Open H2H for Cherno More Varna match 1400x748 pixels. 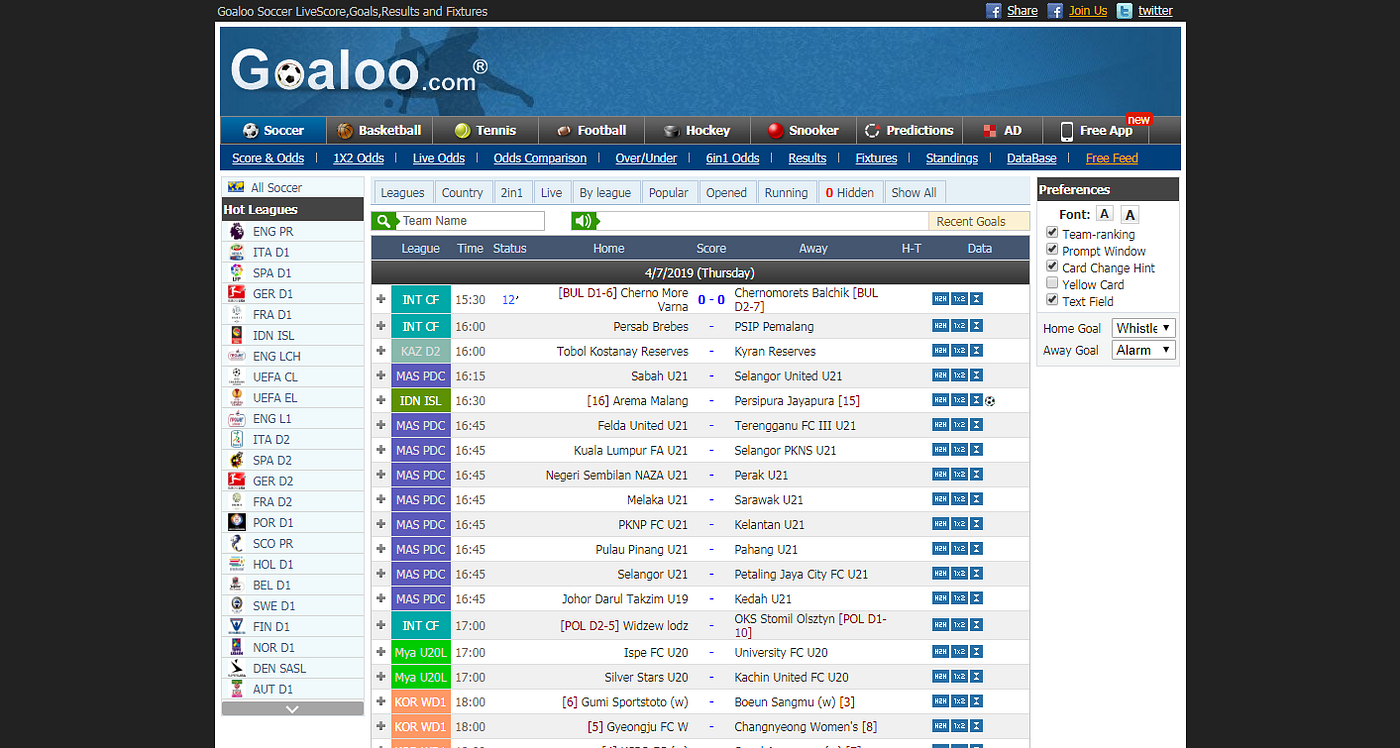(x=940, y=298)
